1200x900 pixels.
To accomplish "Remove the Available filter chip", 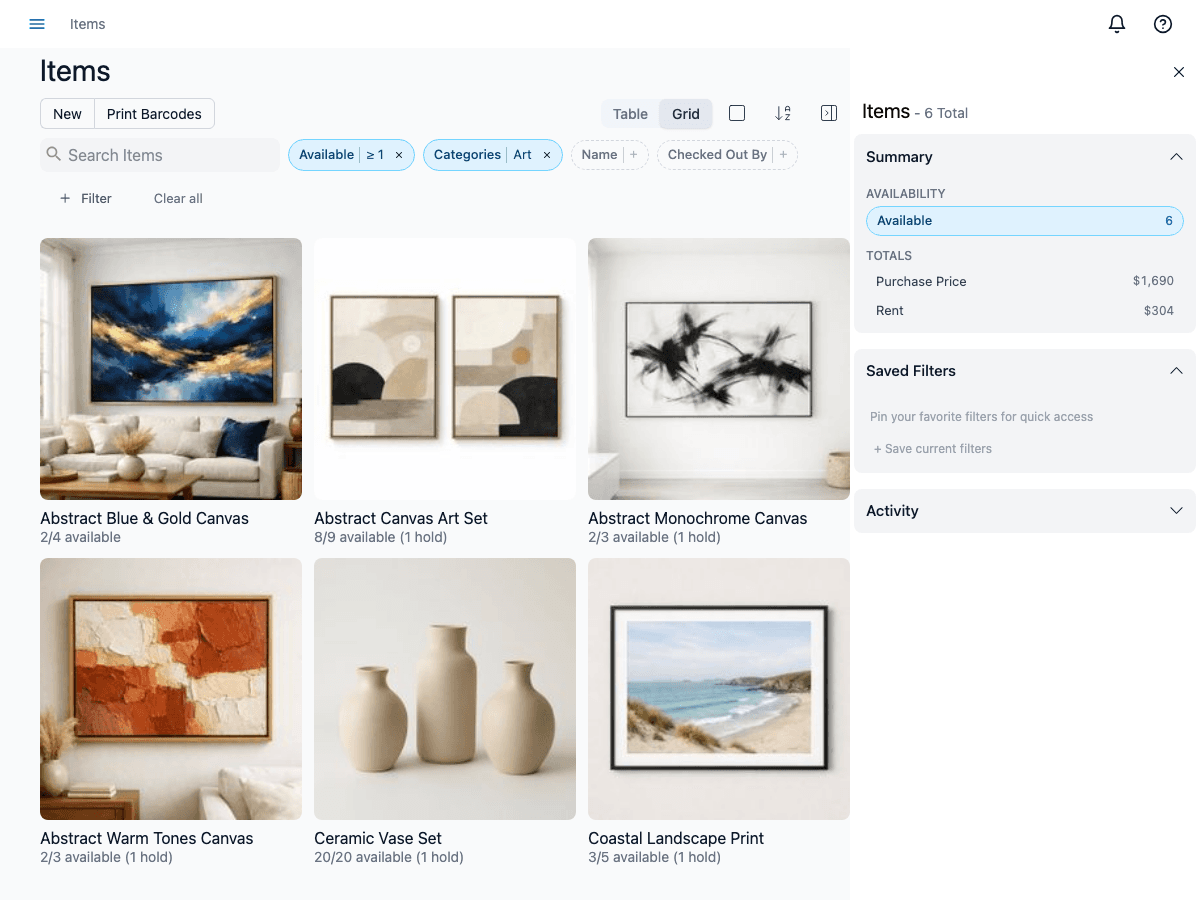I will (399, 155).
